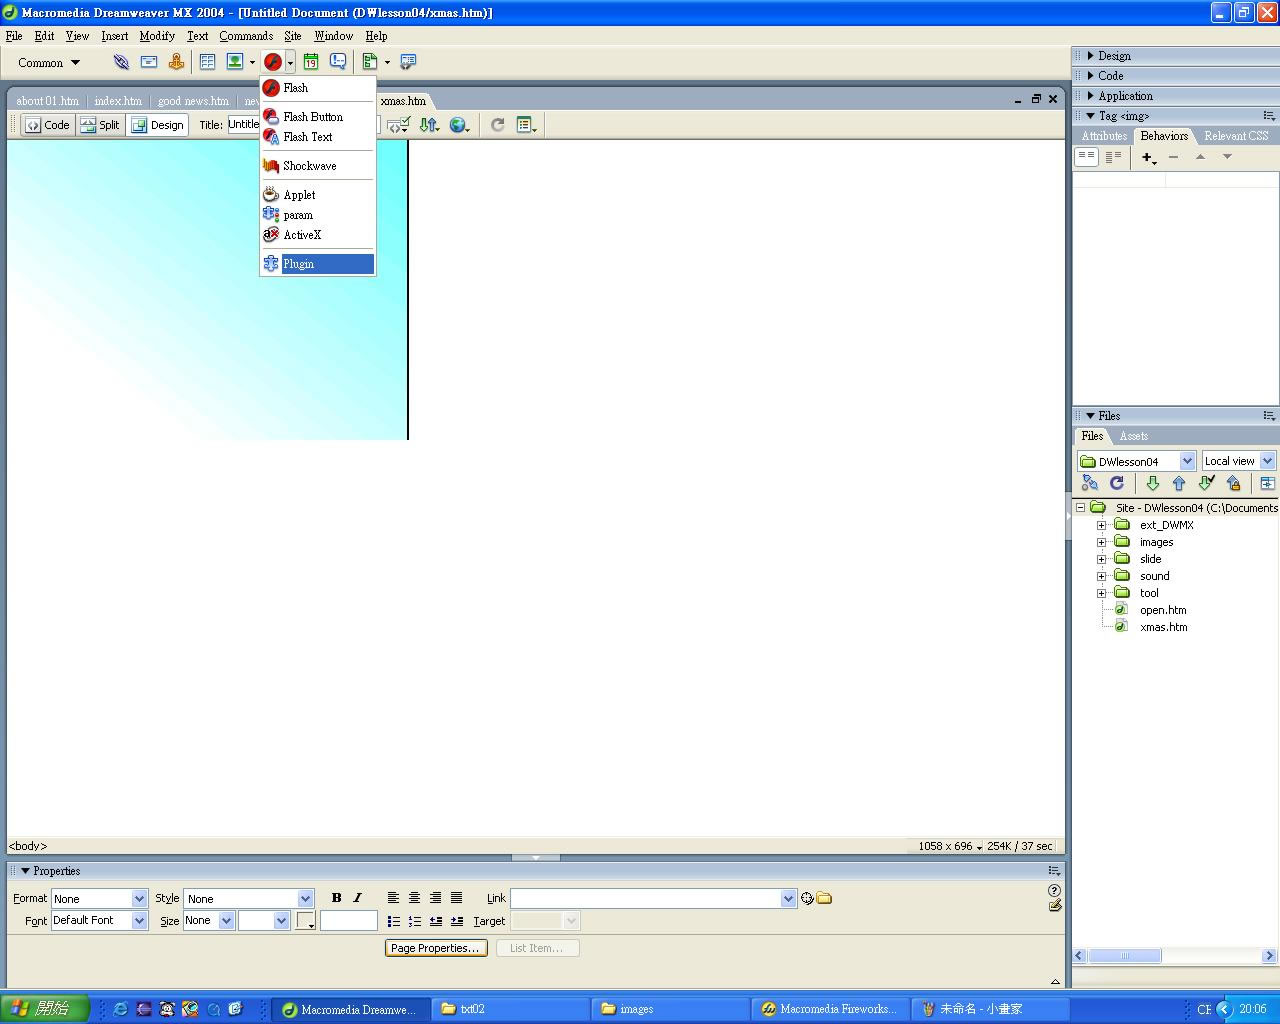Expand or collapse the Files panel view
The image size is (1280, 1024).
1267,483
